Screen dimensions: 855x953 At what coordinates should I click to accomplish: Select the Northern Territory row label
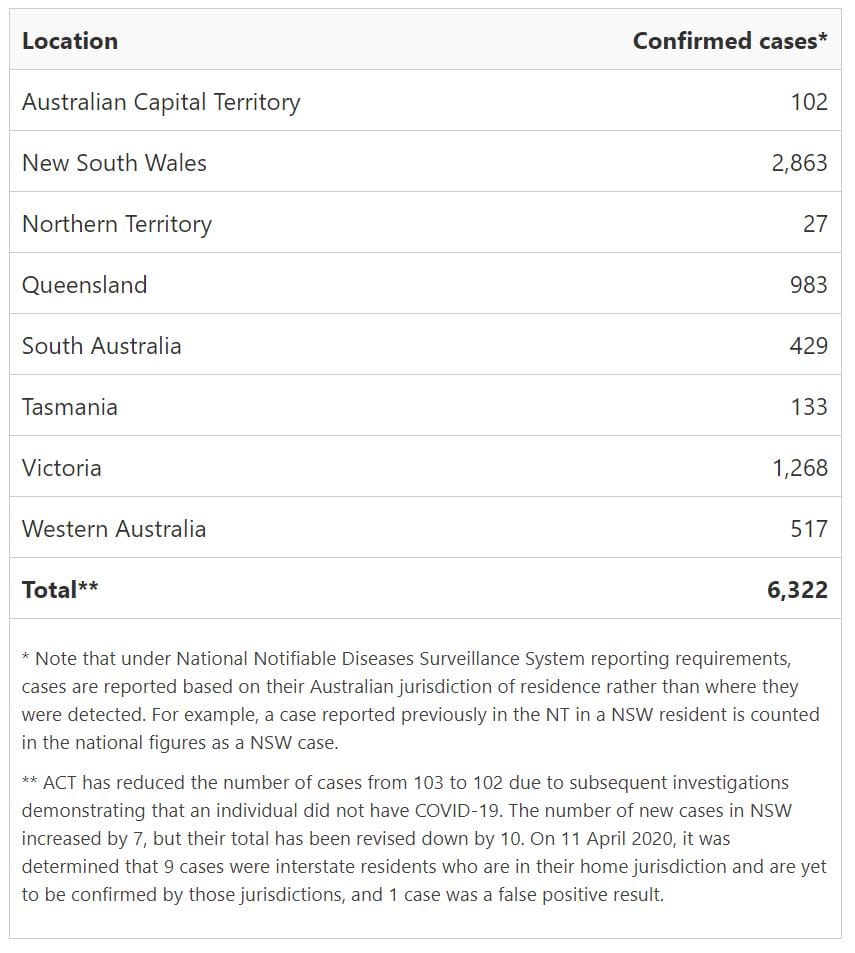coord(117,224)
